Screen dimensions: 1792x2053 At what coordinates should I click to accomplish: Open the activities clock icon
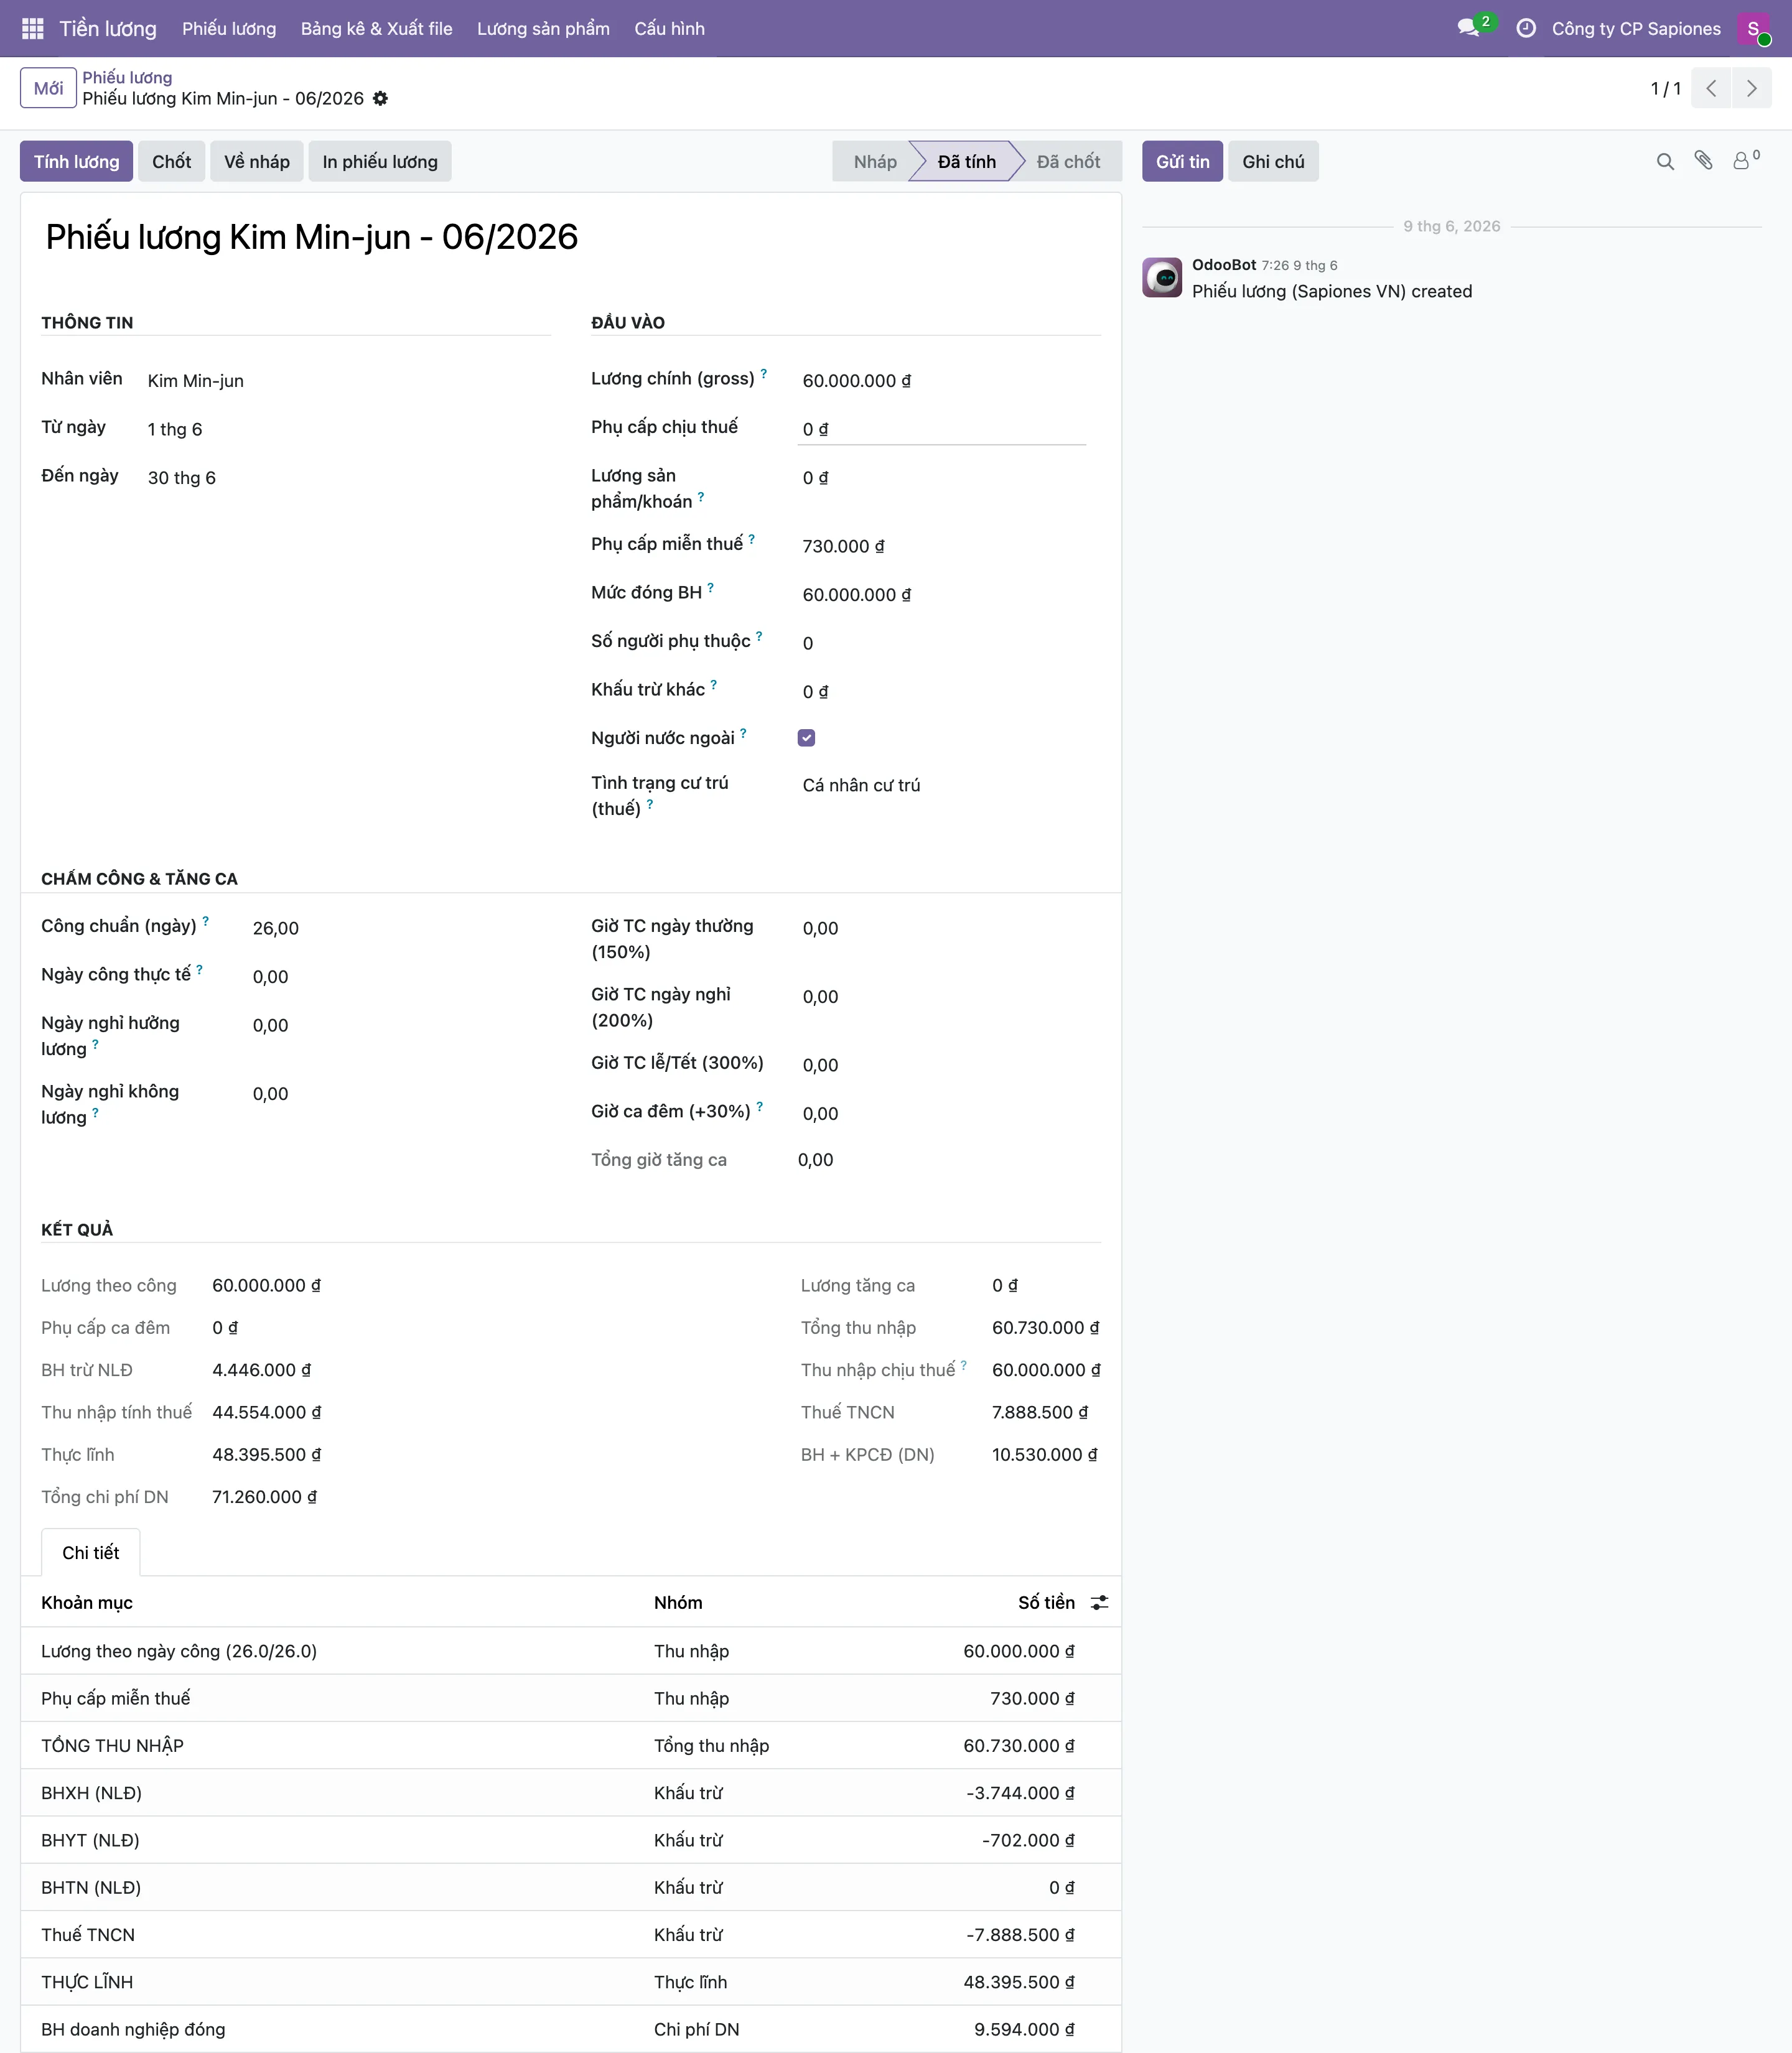pos(1526,28)
